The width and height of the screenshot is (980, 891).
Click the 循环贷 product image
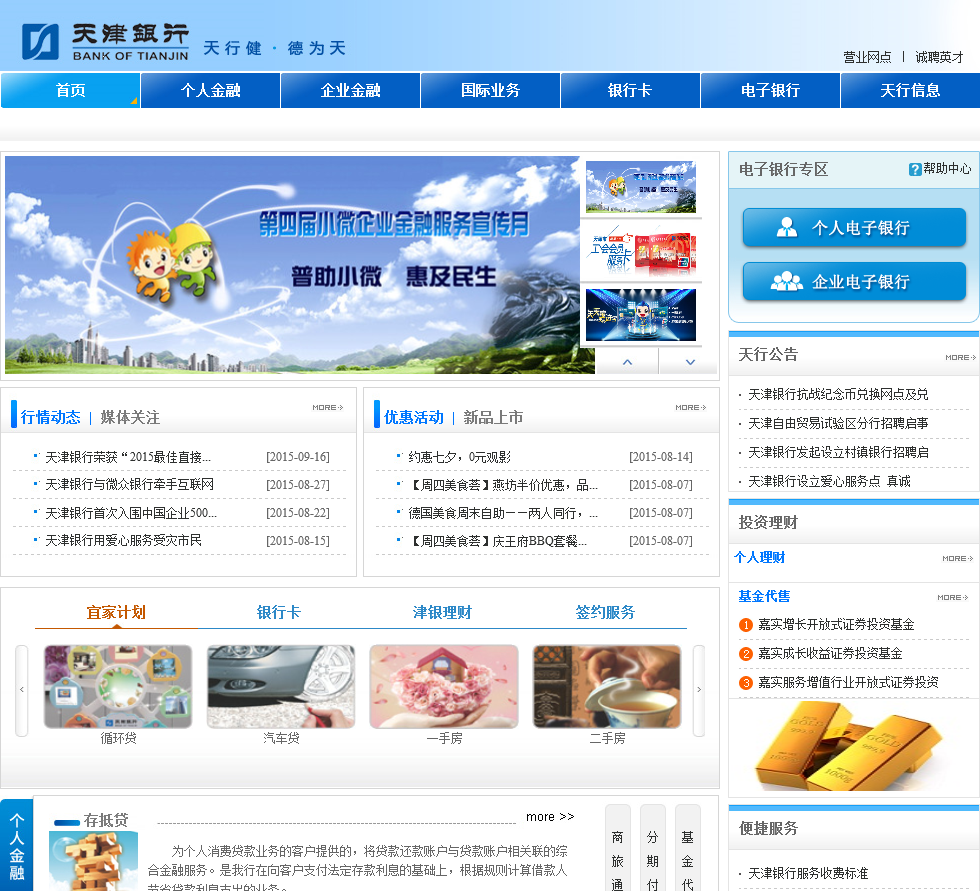tap(118, 687)
